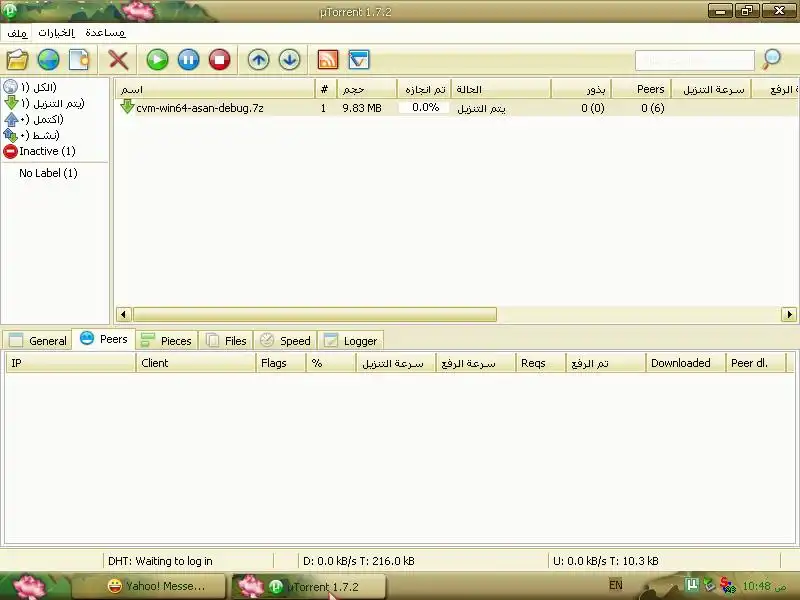Click the µTorrent system tray icon

click(691, 584)
